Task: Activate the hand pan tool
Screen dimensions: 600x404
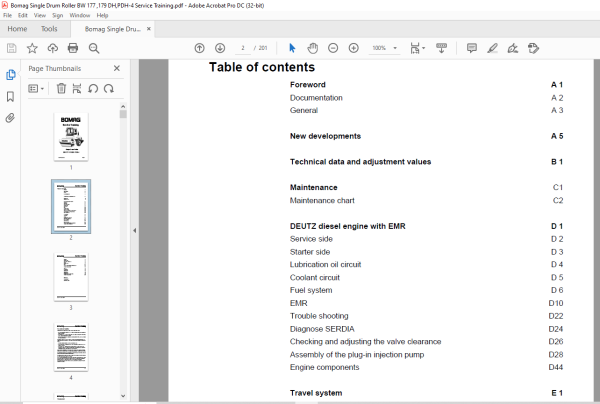Action: (313, 48)
